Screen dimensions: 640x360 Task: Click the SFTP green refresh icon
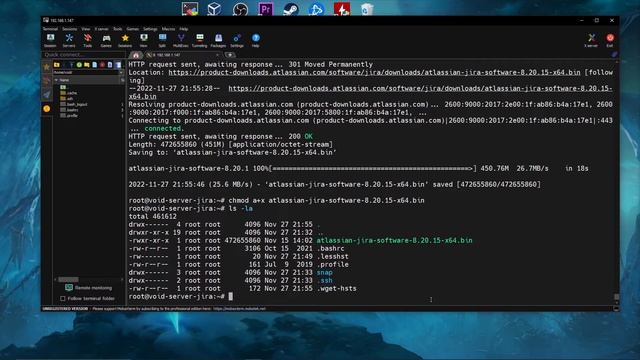tap(79, 64)
